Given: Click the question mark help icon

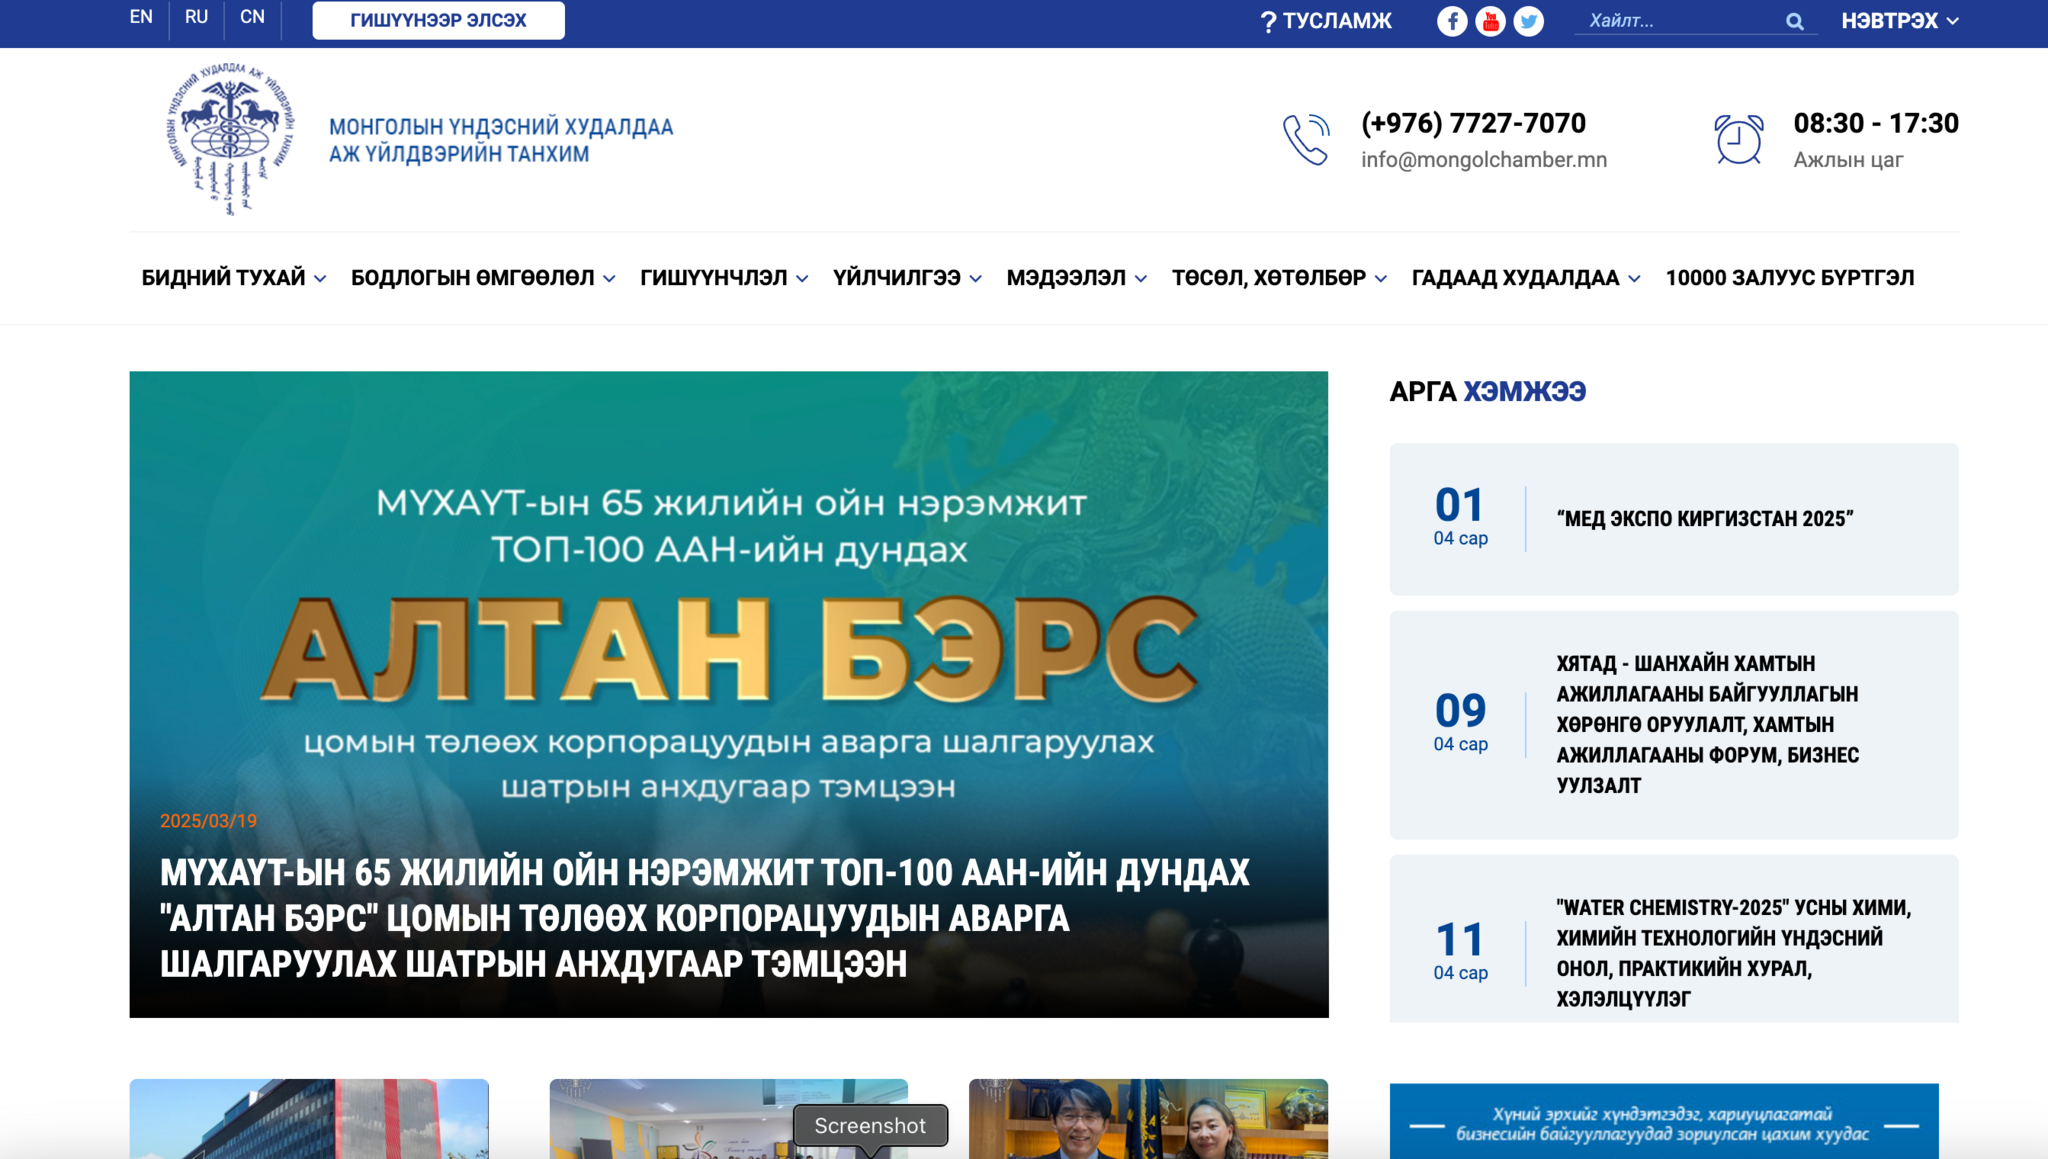Looking at the screenshot, I should click(x=1268, y=21).
